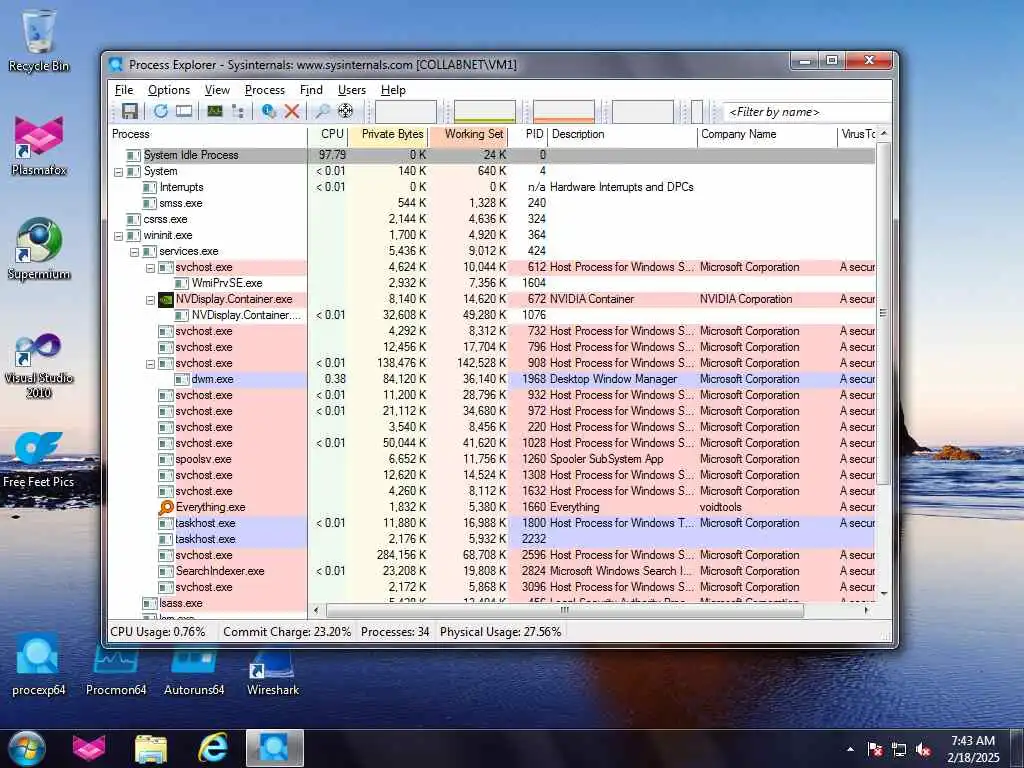
Task: Click the Windows Start button
Action: click(27, 748)
